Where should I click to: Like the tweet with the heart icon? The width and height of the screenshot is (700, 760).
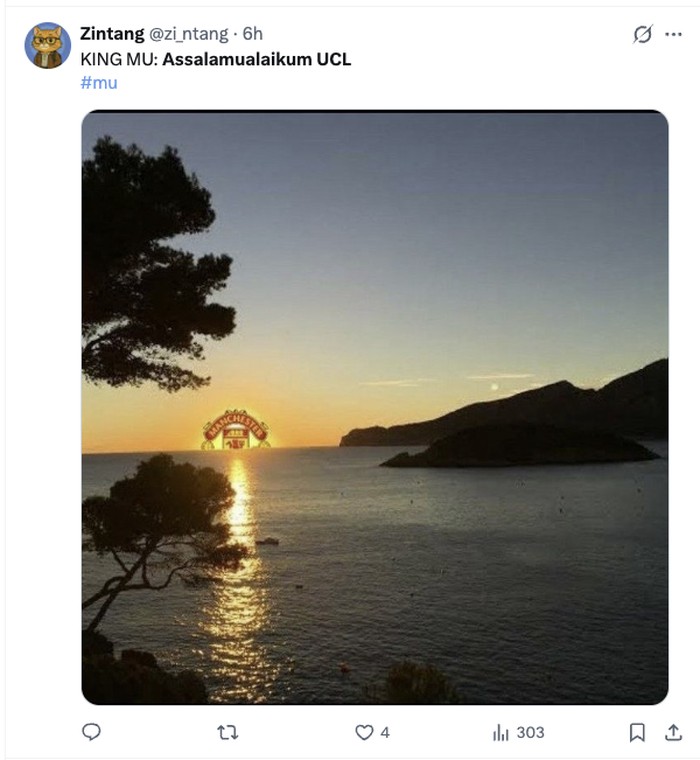click(364, 732)
